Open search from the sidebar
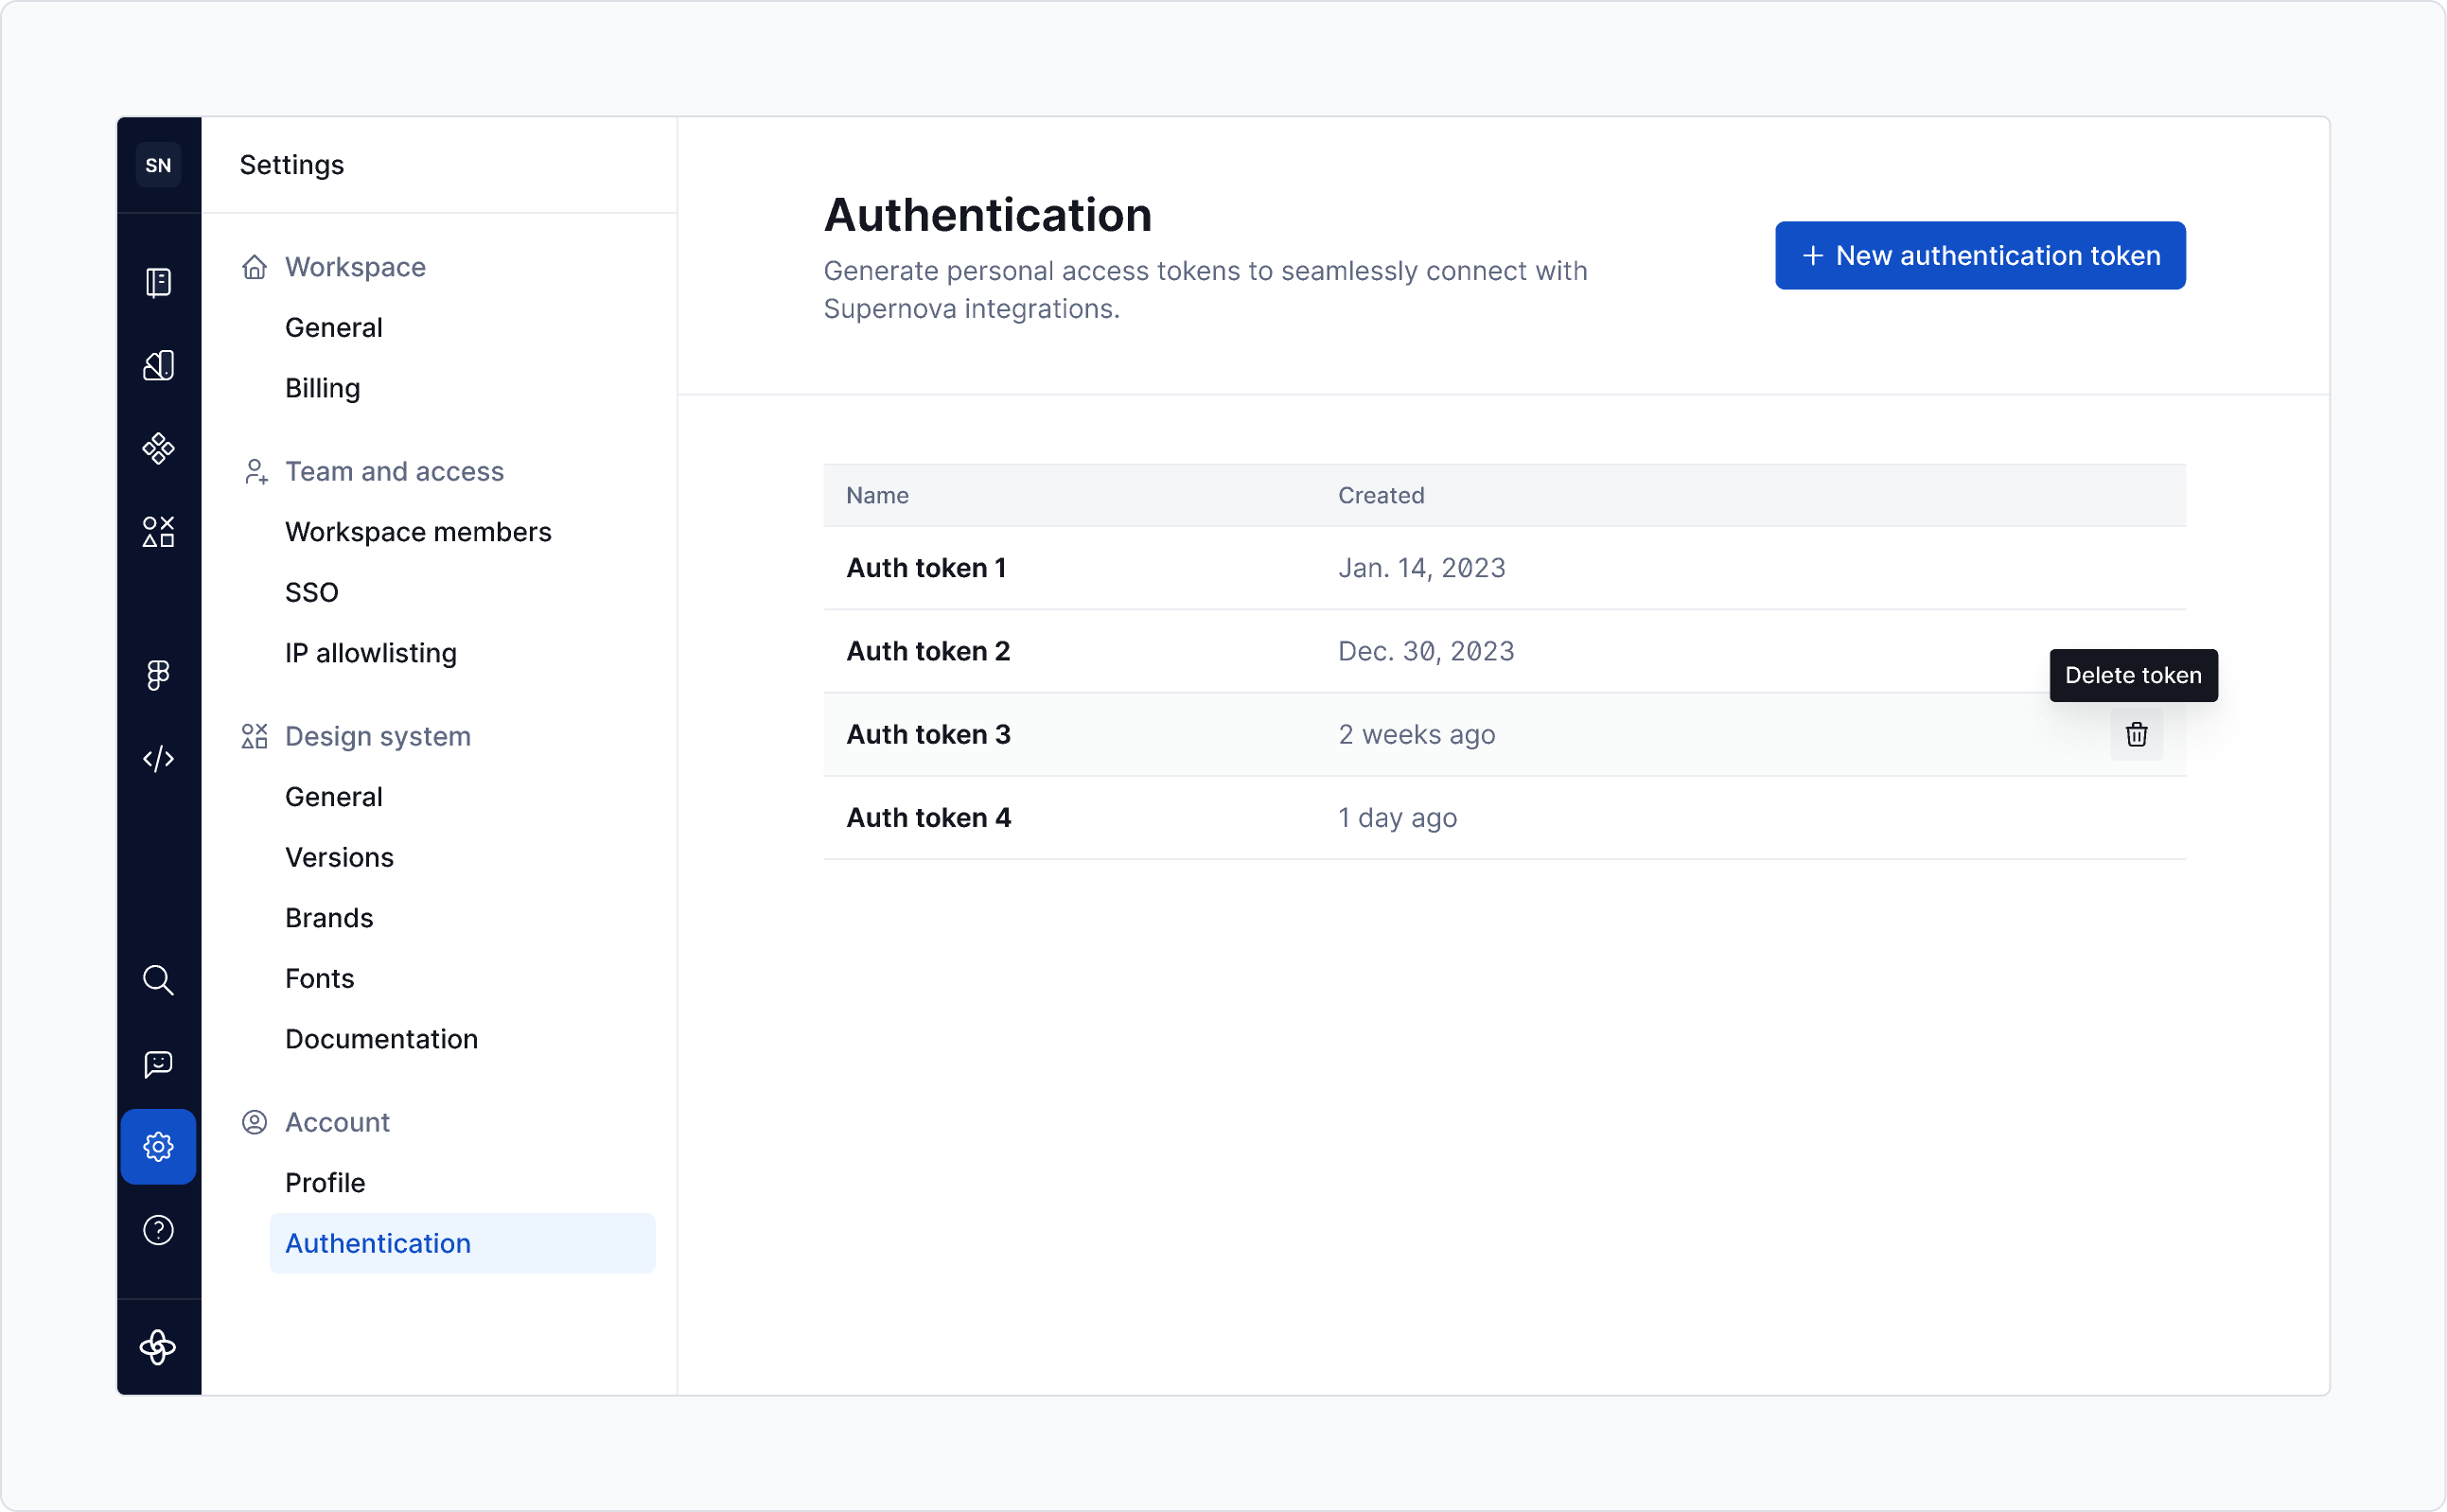Viewport: 2447px width, 1512px height. [x=158, y=980]
